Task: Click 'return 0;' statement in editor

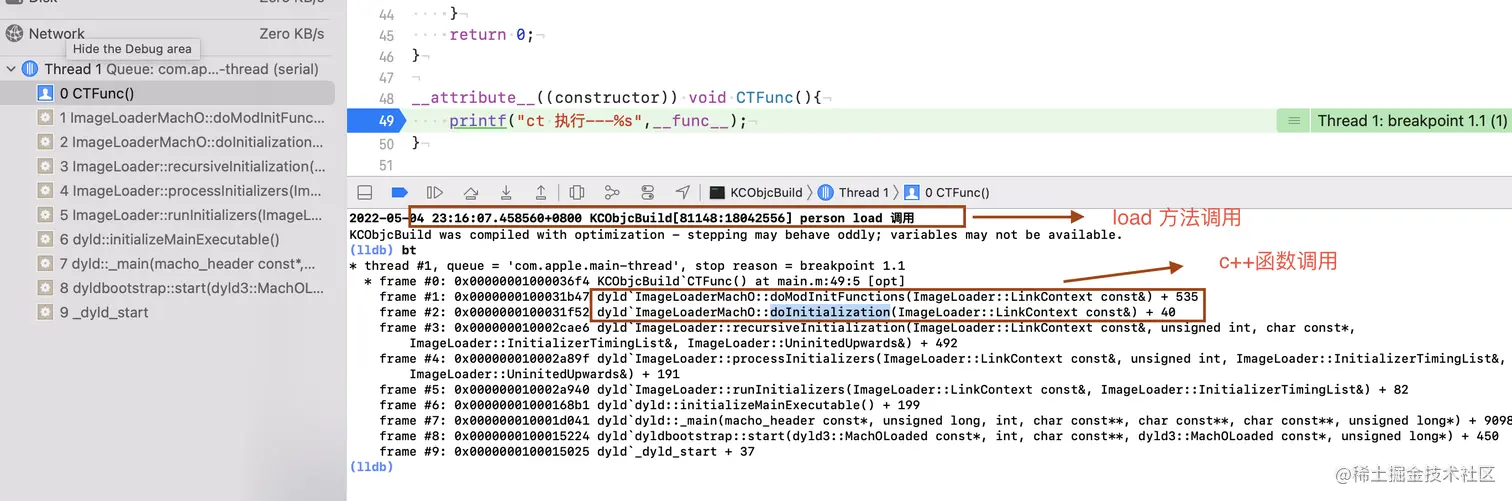Action: [x=492, y=34]
